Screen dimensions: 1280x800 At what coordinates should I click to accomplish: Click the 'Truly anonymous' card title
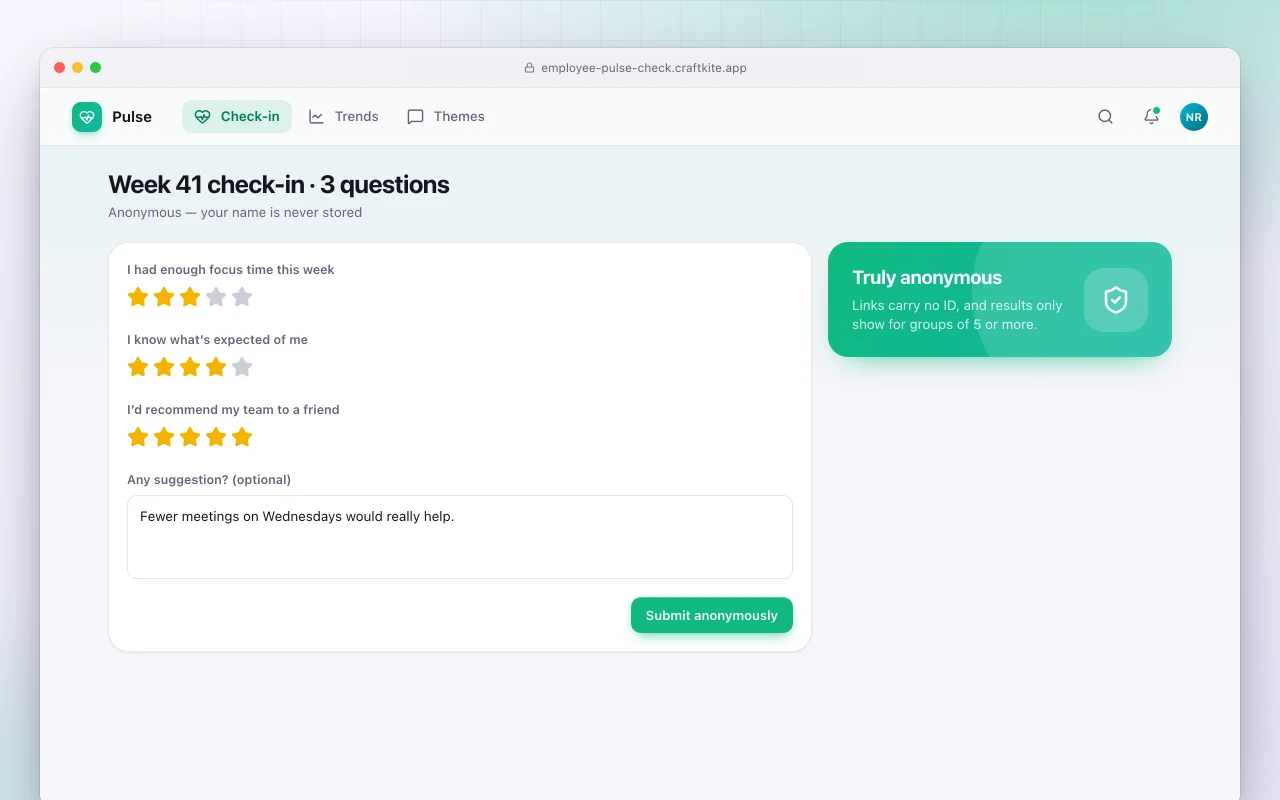click(927, 278)
